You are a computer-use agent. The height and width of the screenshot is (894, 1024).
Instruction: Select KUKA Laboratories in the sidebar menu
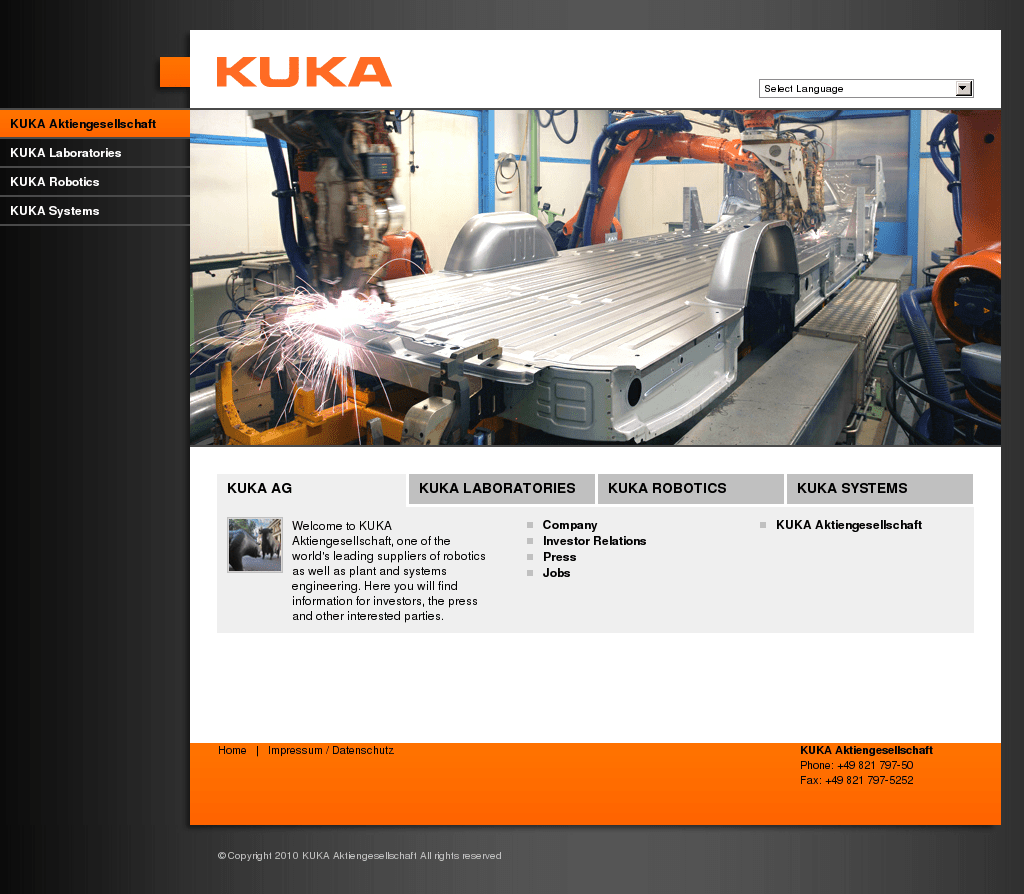pyautogui.click(x=66, y=153)
